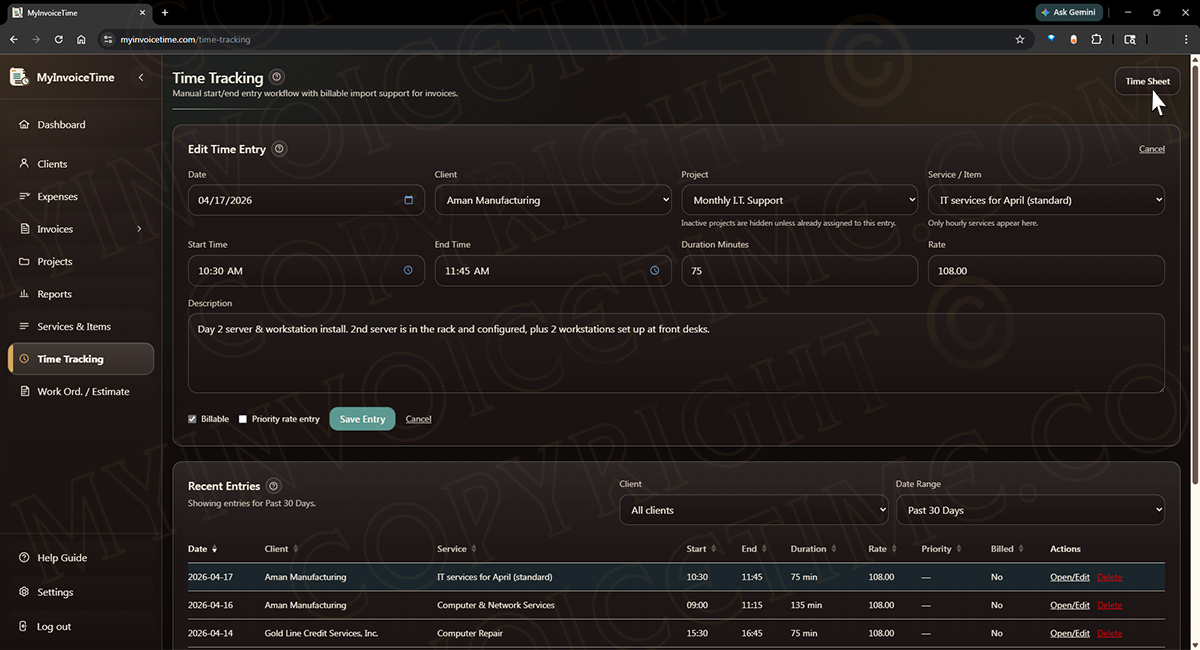
Task: Open the Client dropdown showing Aman Manufacturing
Action: (553, 200)
